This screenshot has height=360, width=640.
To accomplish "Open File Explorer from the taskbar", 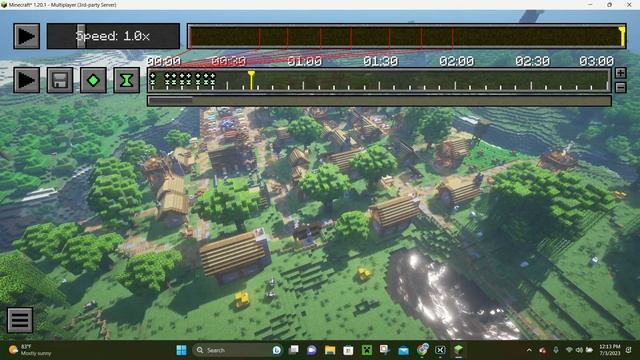I will tap(330, 350).
